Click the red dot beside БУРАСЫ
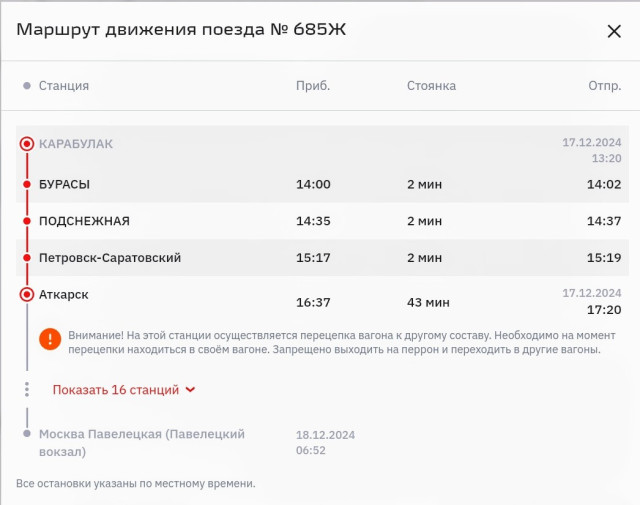The width and height of the screenshot is (640, 505). pyautogui.click(x=27, y=185)
